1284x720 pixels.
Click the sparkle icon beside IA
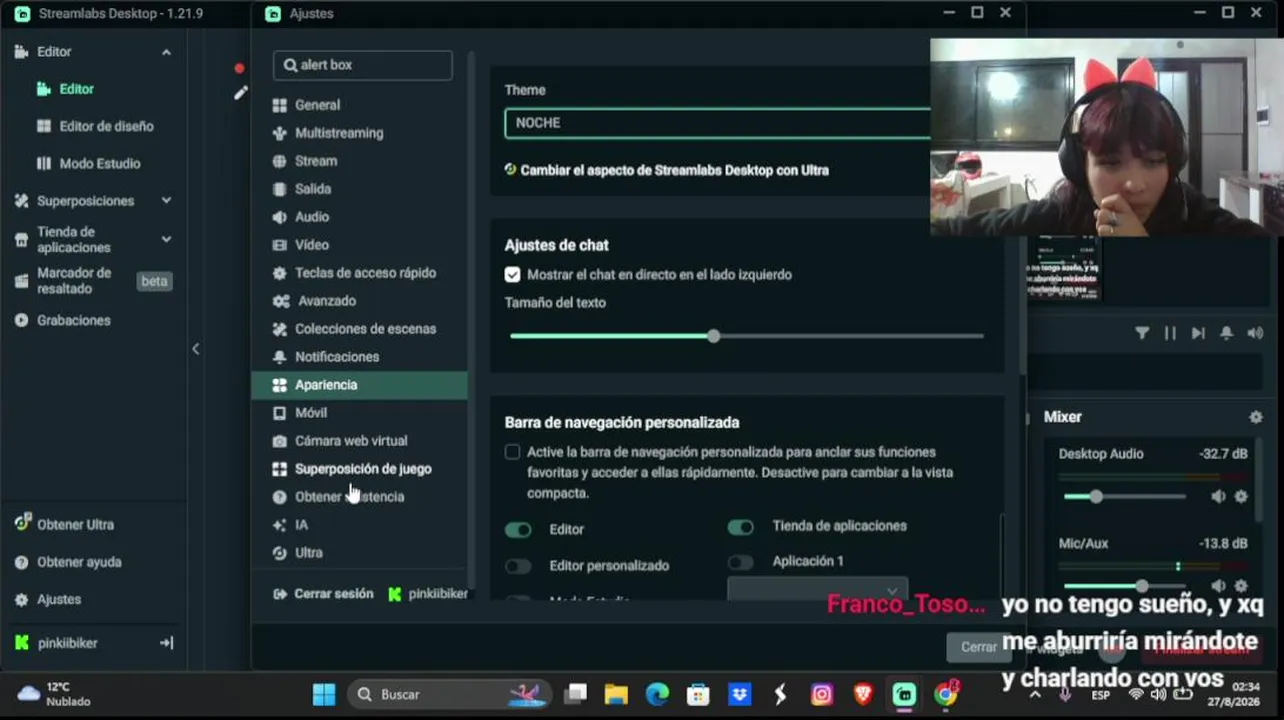(x=280, y=525)
